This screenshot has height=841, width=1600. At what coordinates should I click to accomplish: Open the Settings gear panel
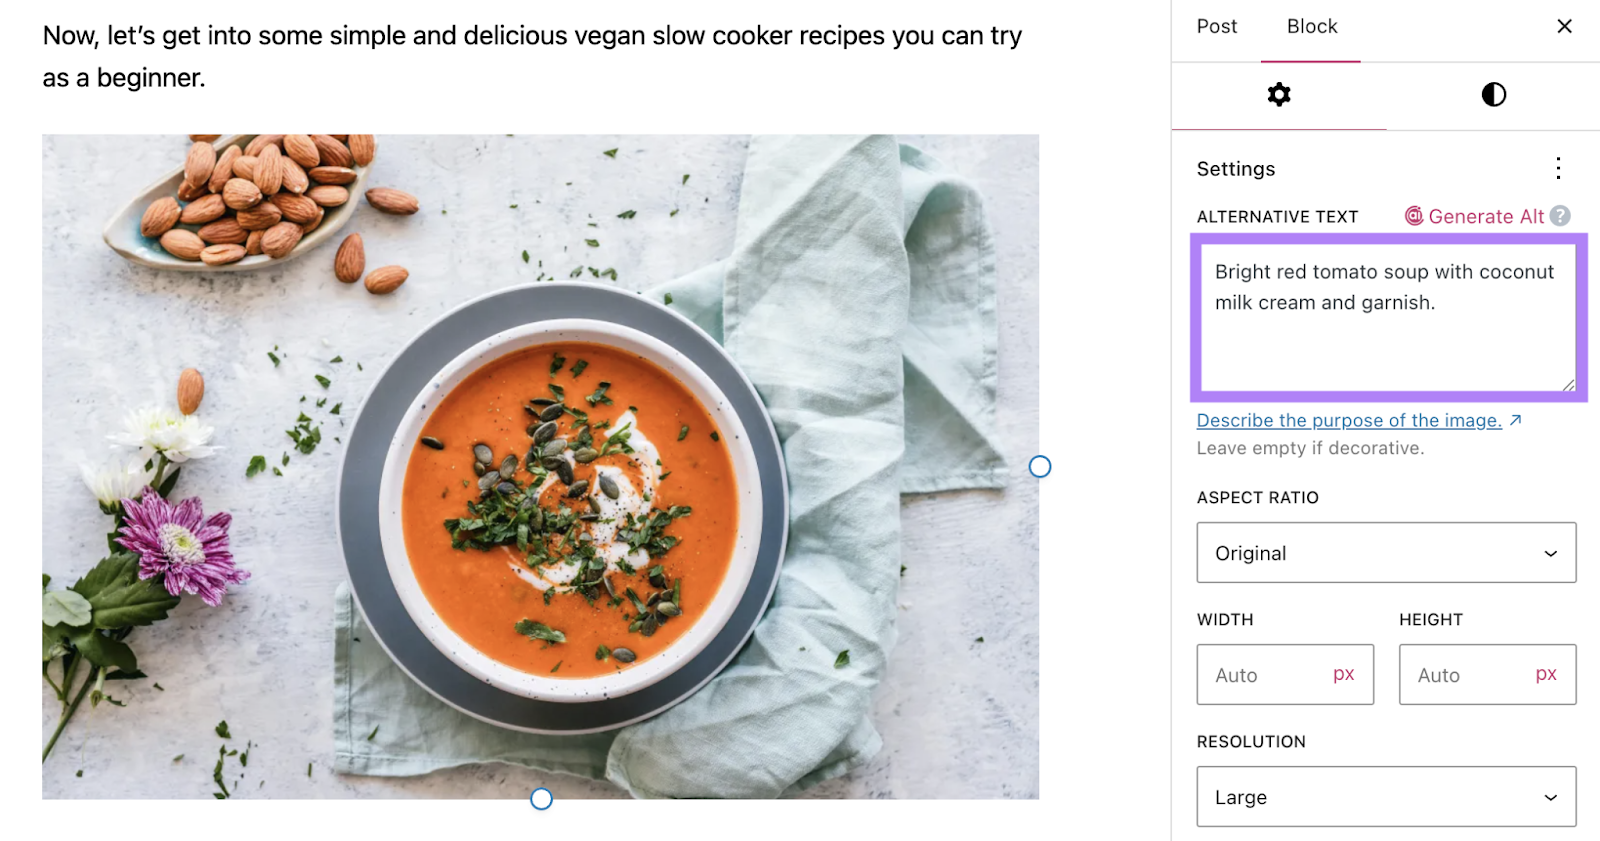(1280, 95)
